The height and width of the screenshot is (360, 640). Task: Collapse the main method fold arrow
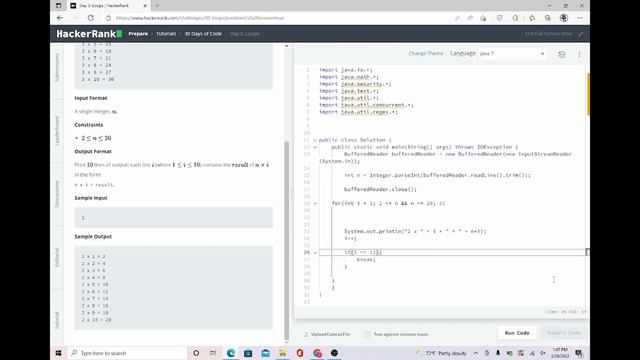pos(315,147)
